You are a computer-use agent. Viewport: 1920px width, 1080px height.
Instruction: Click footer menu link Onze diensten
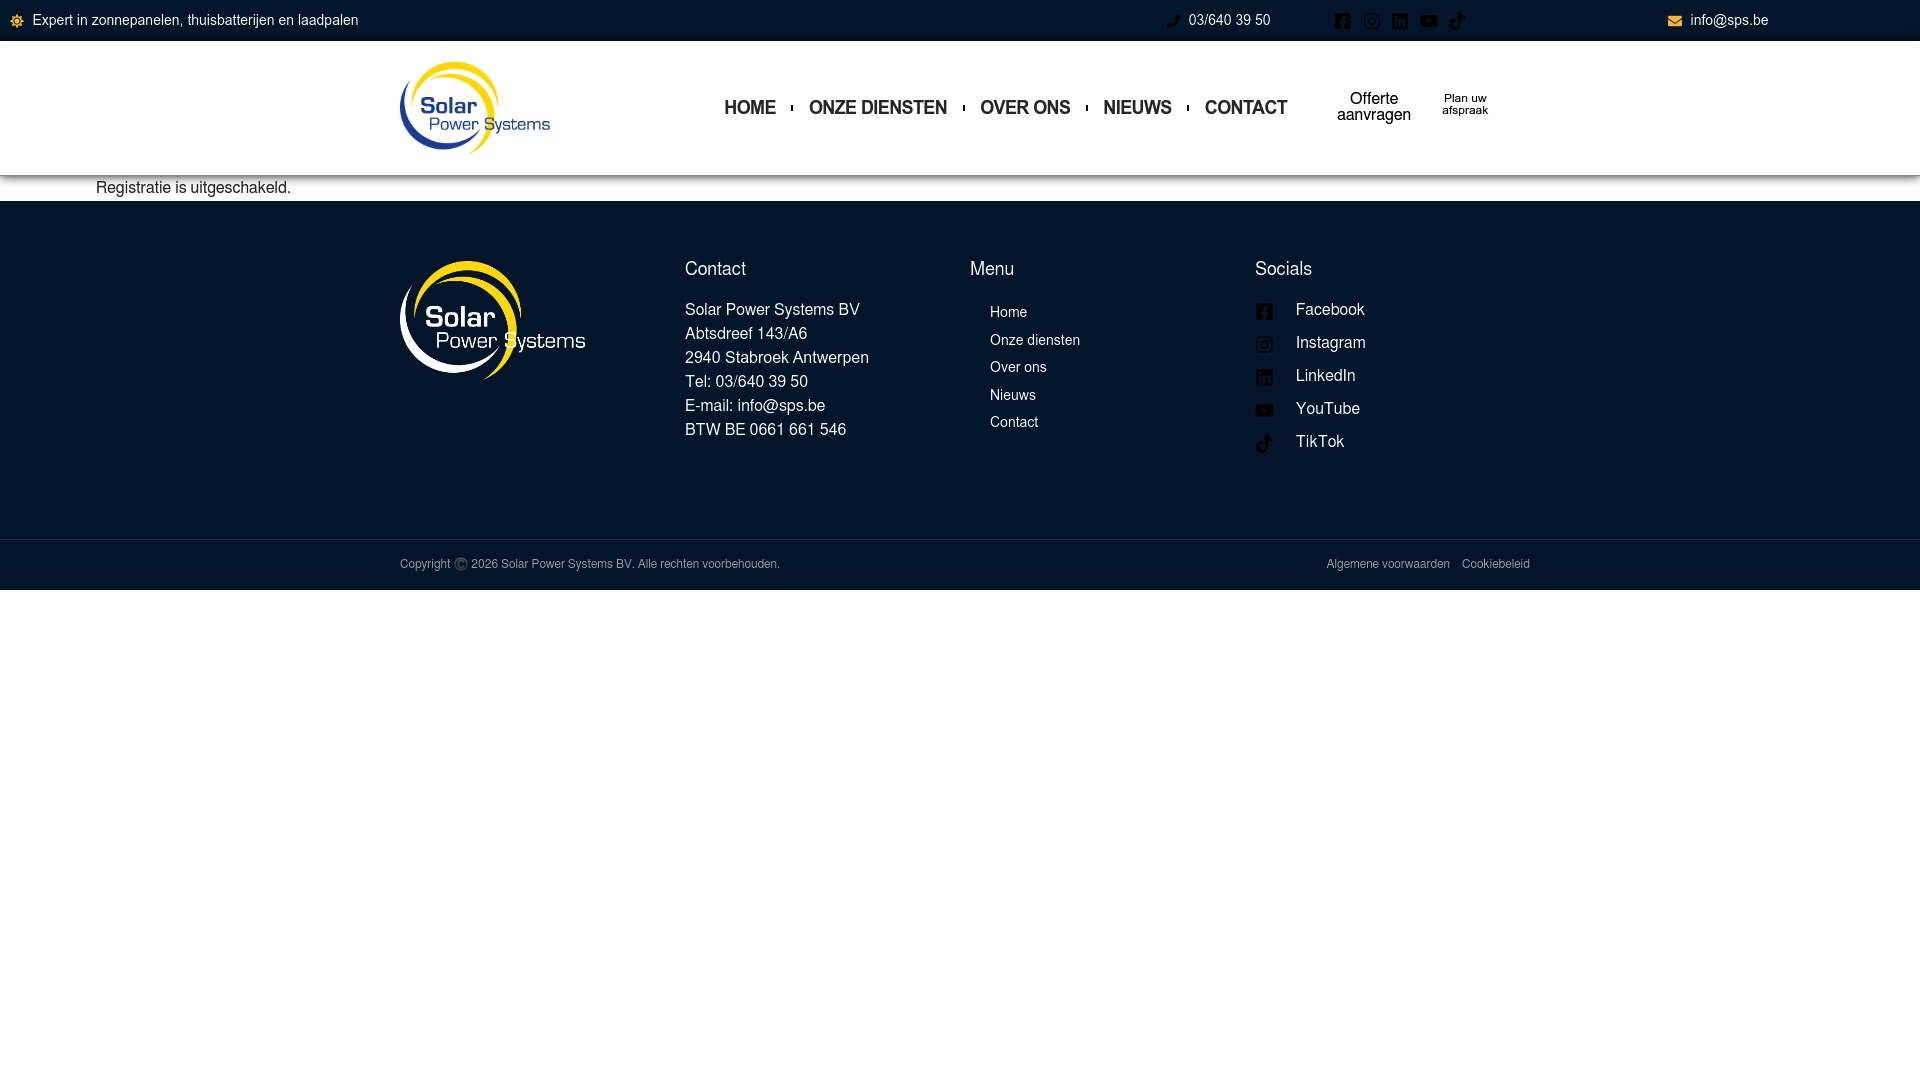click(1035, 340)
